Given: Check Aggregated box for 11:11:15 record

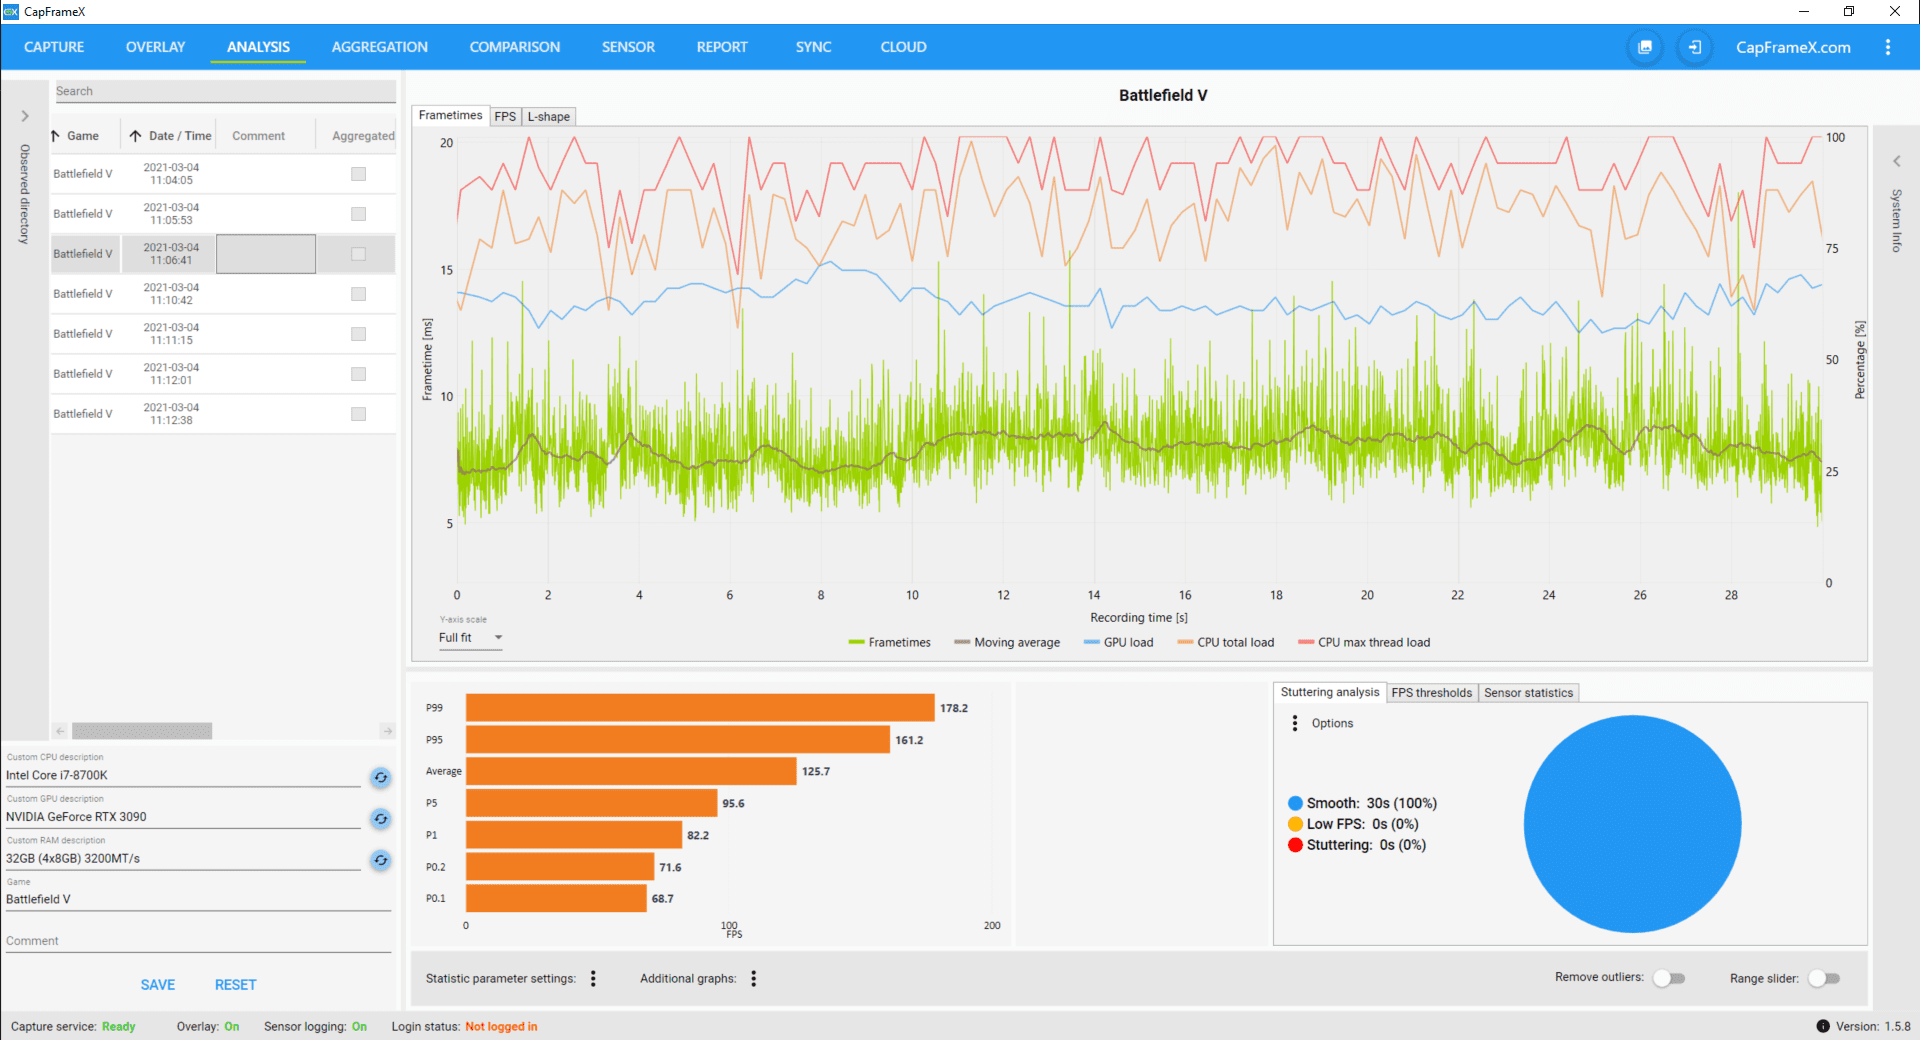Looking at the screenshot, I should click(358, 334).
